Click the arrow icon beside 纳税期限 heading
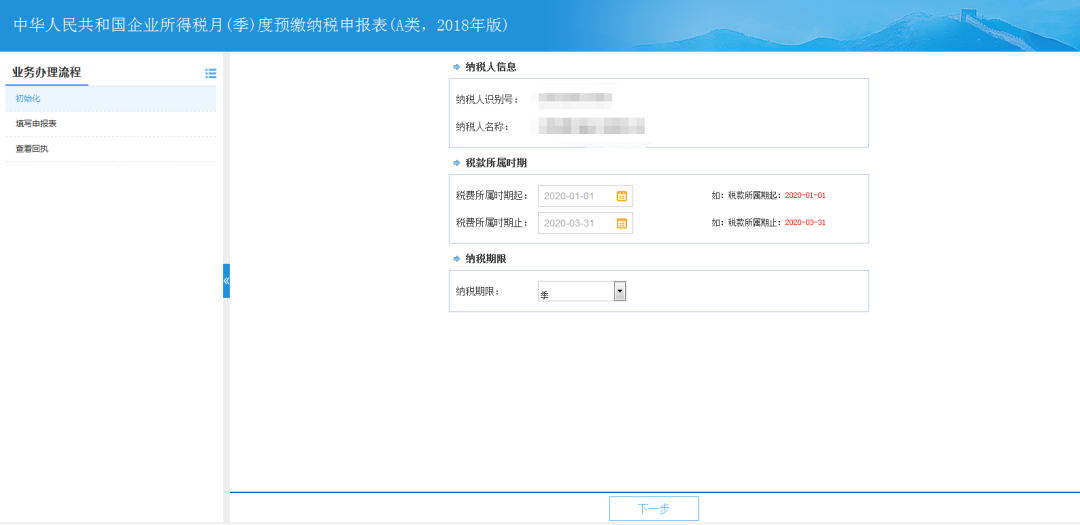The image size is (1080, 525). [x=456, y=259]
